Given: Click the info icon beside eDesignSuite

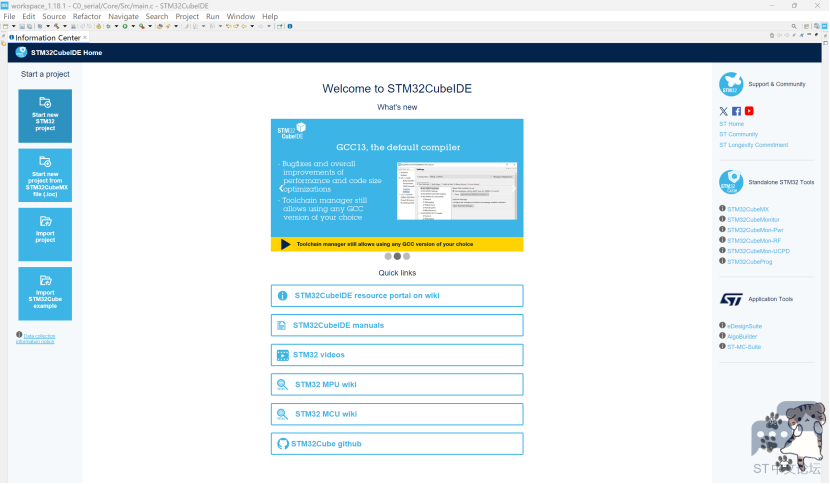Looking at the screenshot, I should tap(722, 326).
